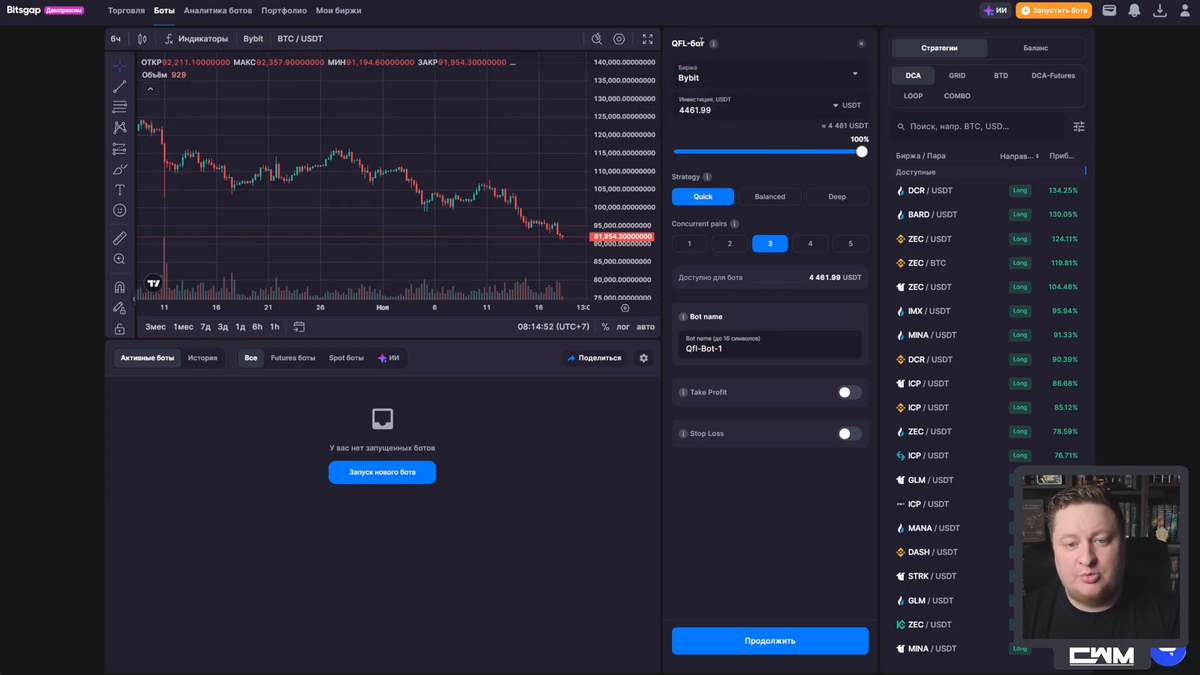Toggle stay-in-drawing-mode pencil lock icon
Image resolution: width=1200 pixels, height=675 pixels.
point(120,308)
